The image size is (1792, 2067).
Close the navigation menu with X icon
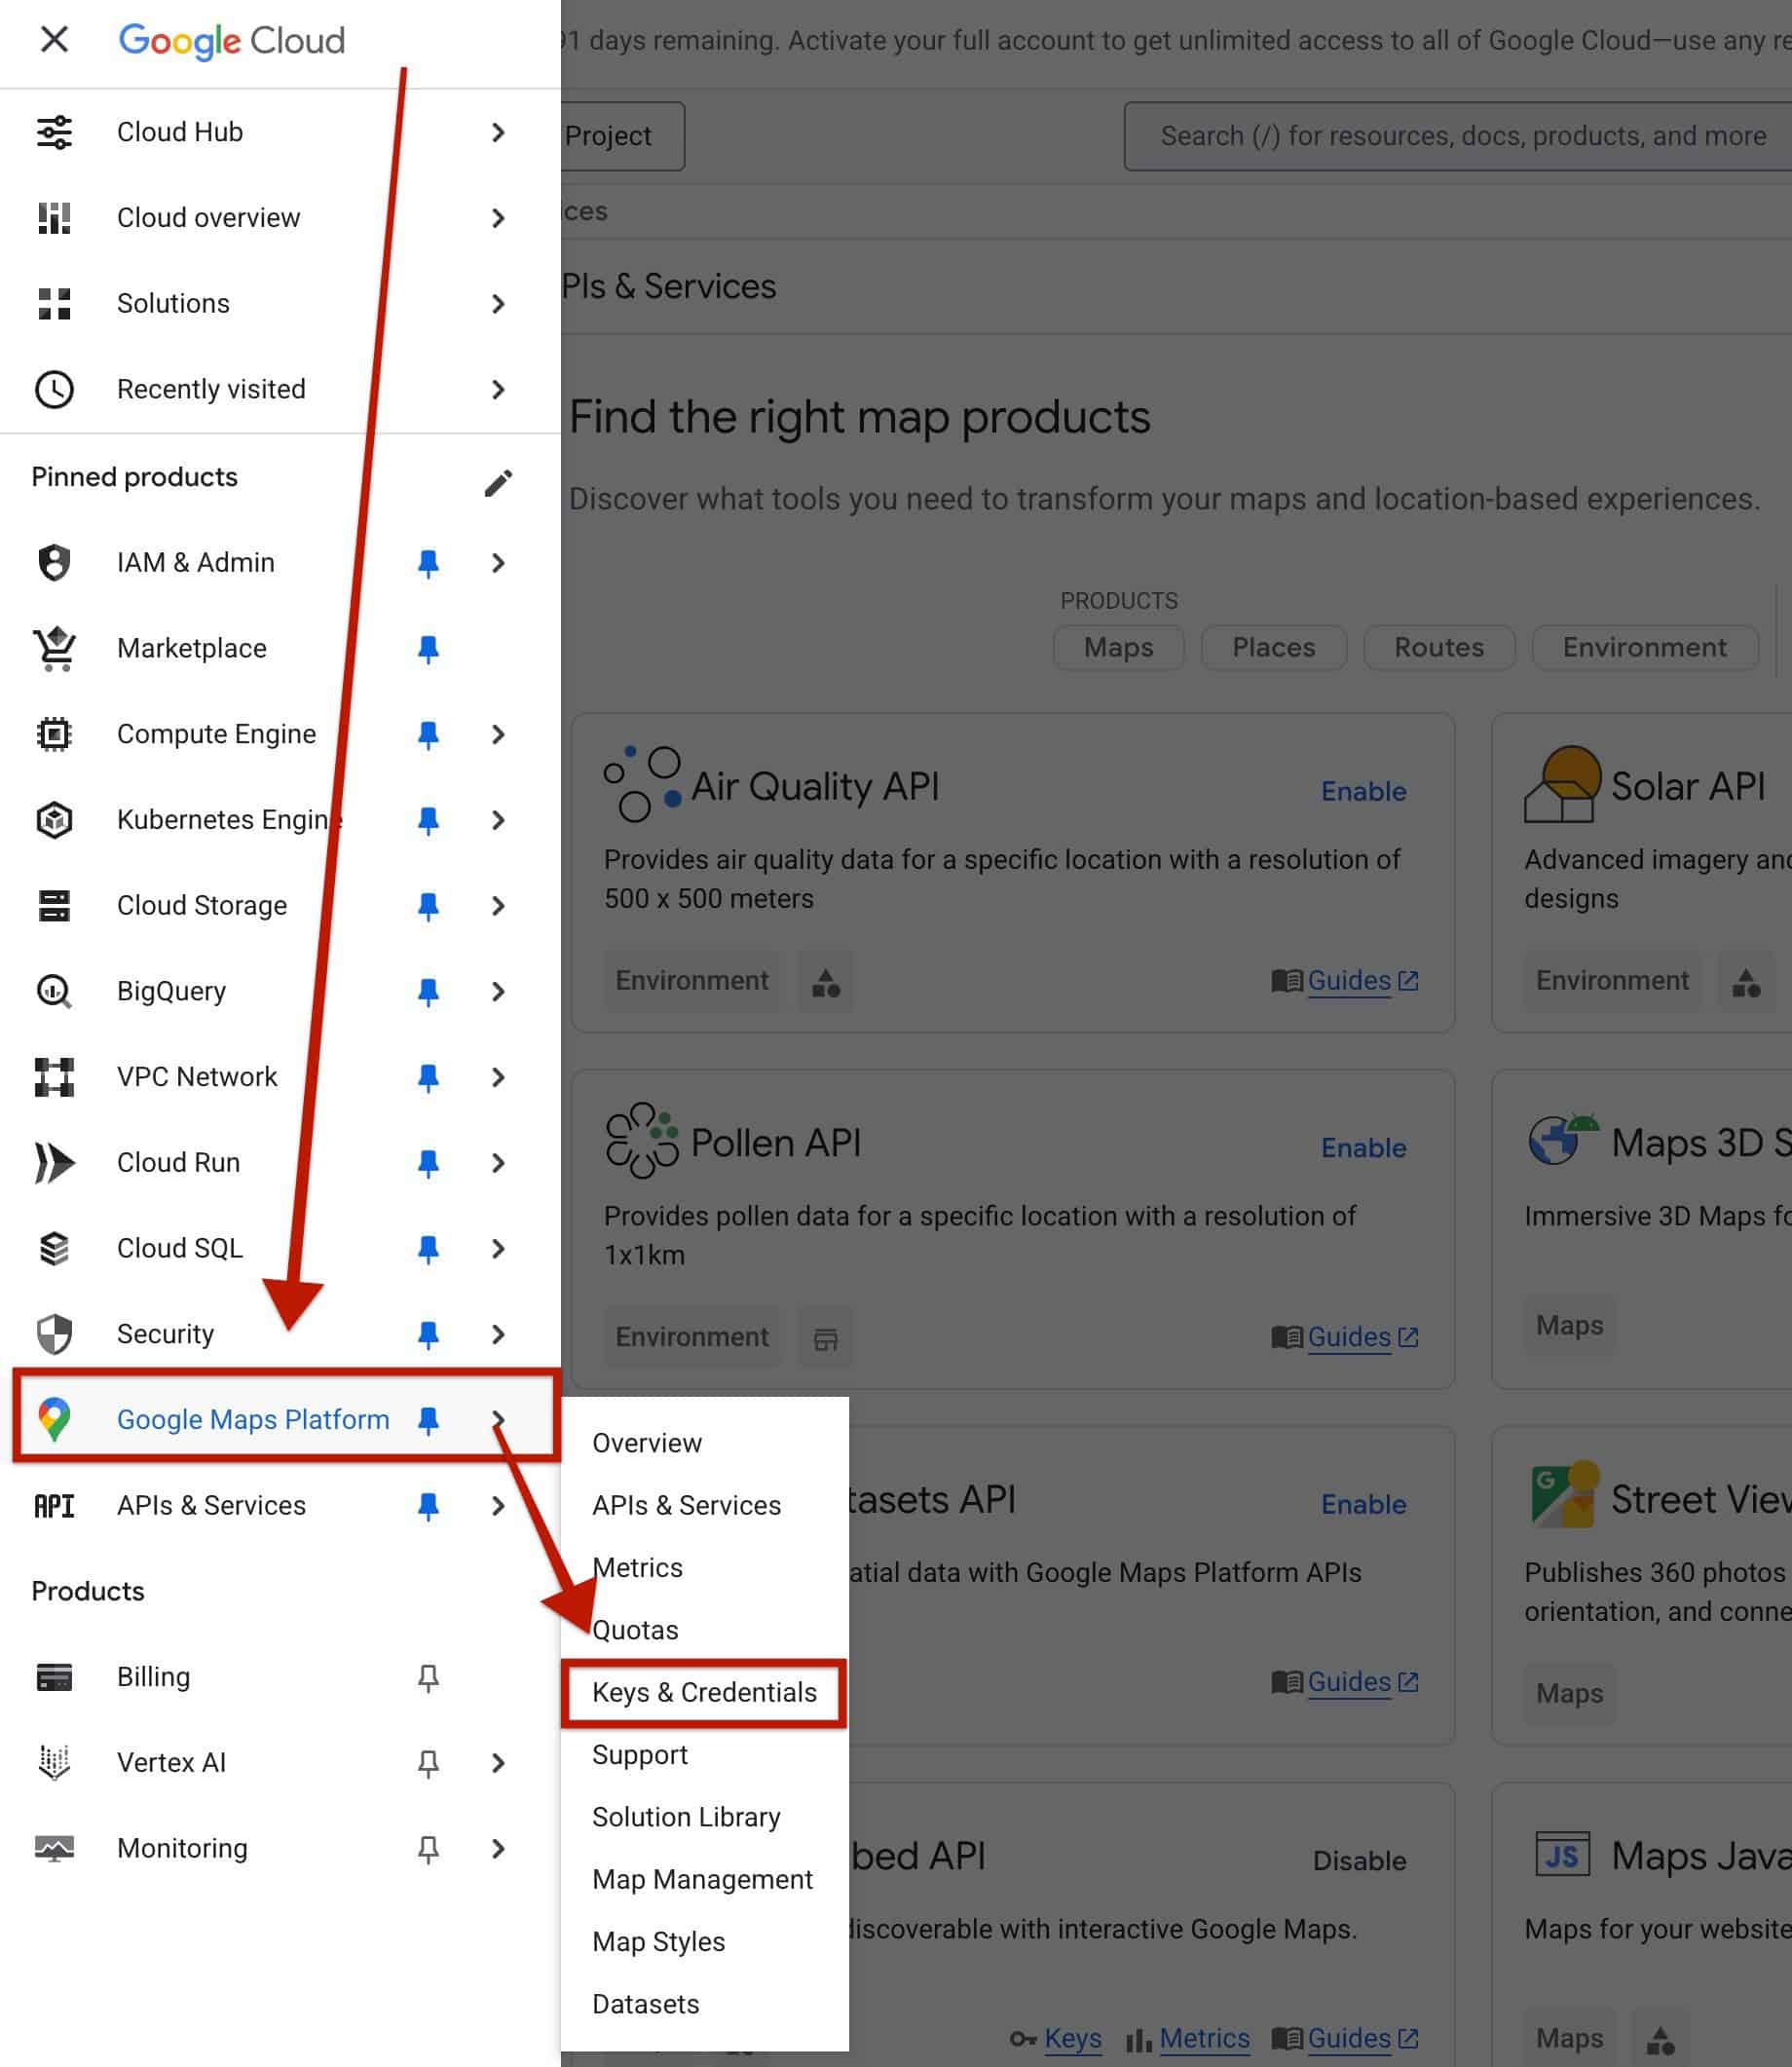54,40
